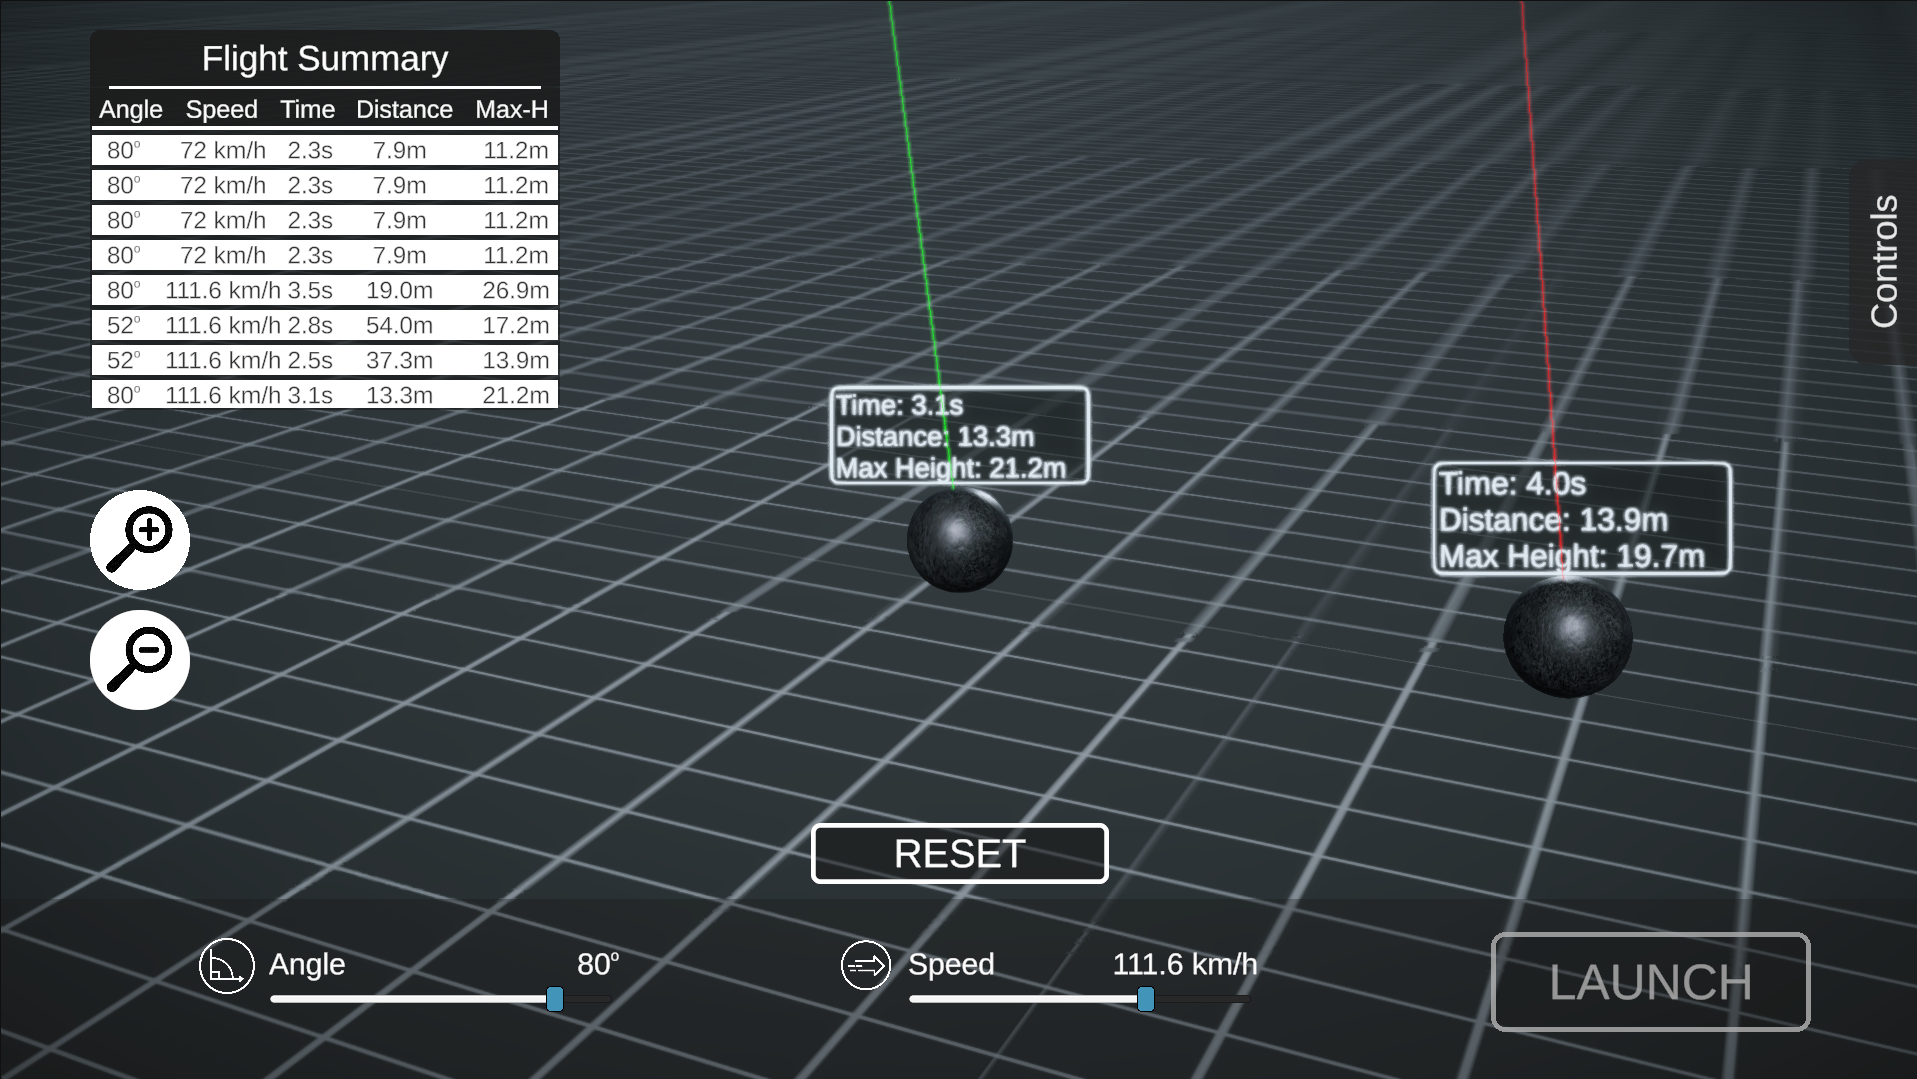
Task: Click the RESET button
Action: [x=960, y=854]
